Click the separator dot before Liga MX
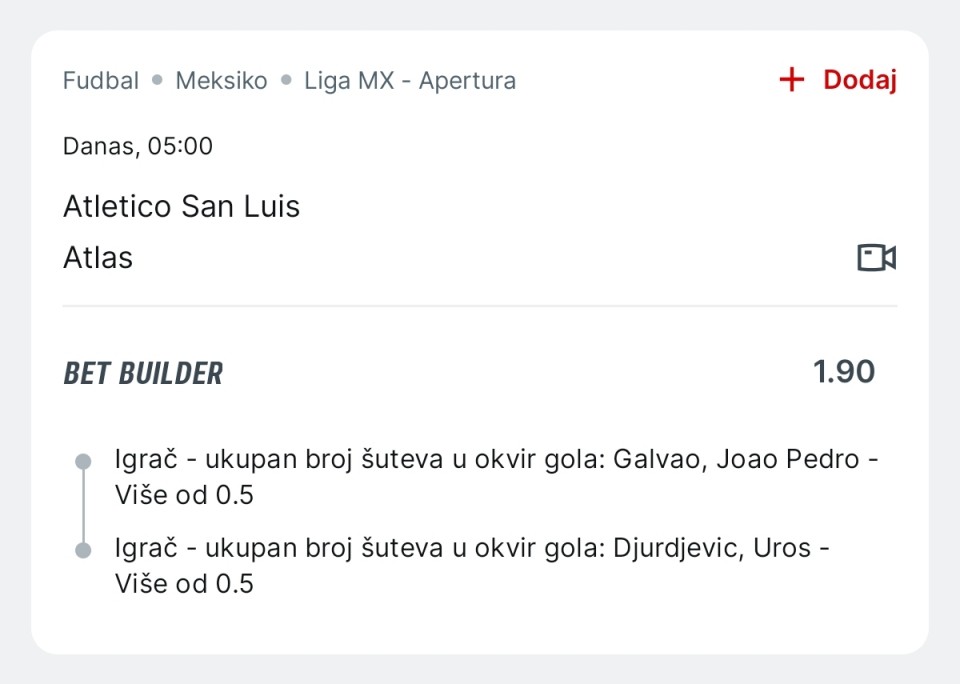The image size is (960, 684). pos(286,81)
